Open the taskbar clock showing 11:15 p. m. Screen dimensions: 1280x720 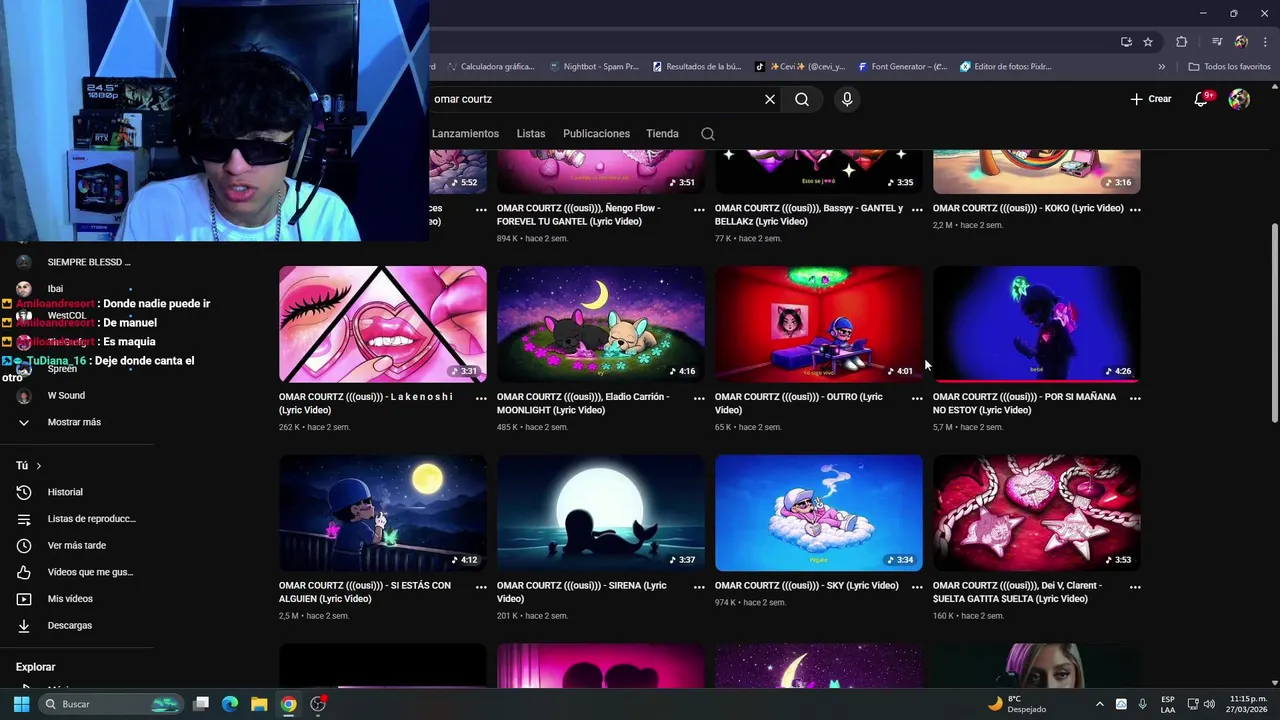[1248, 704]
